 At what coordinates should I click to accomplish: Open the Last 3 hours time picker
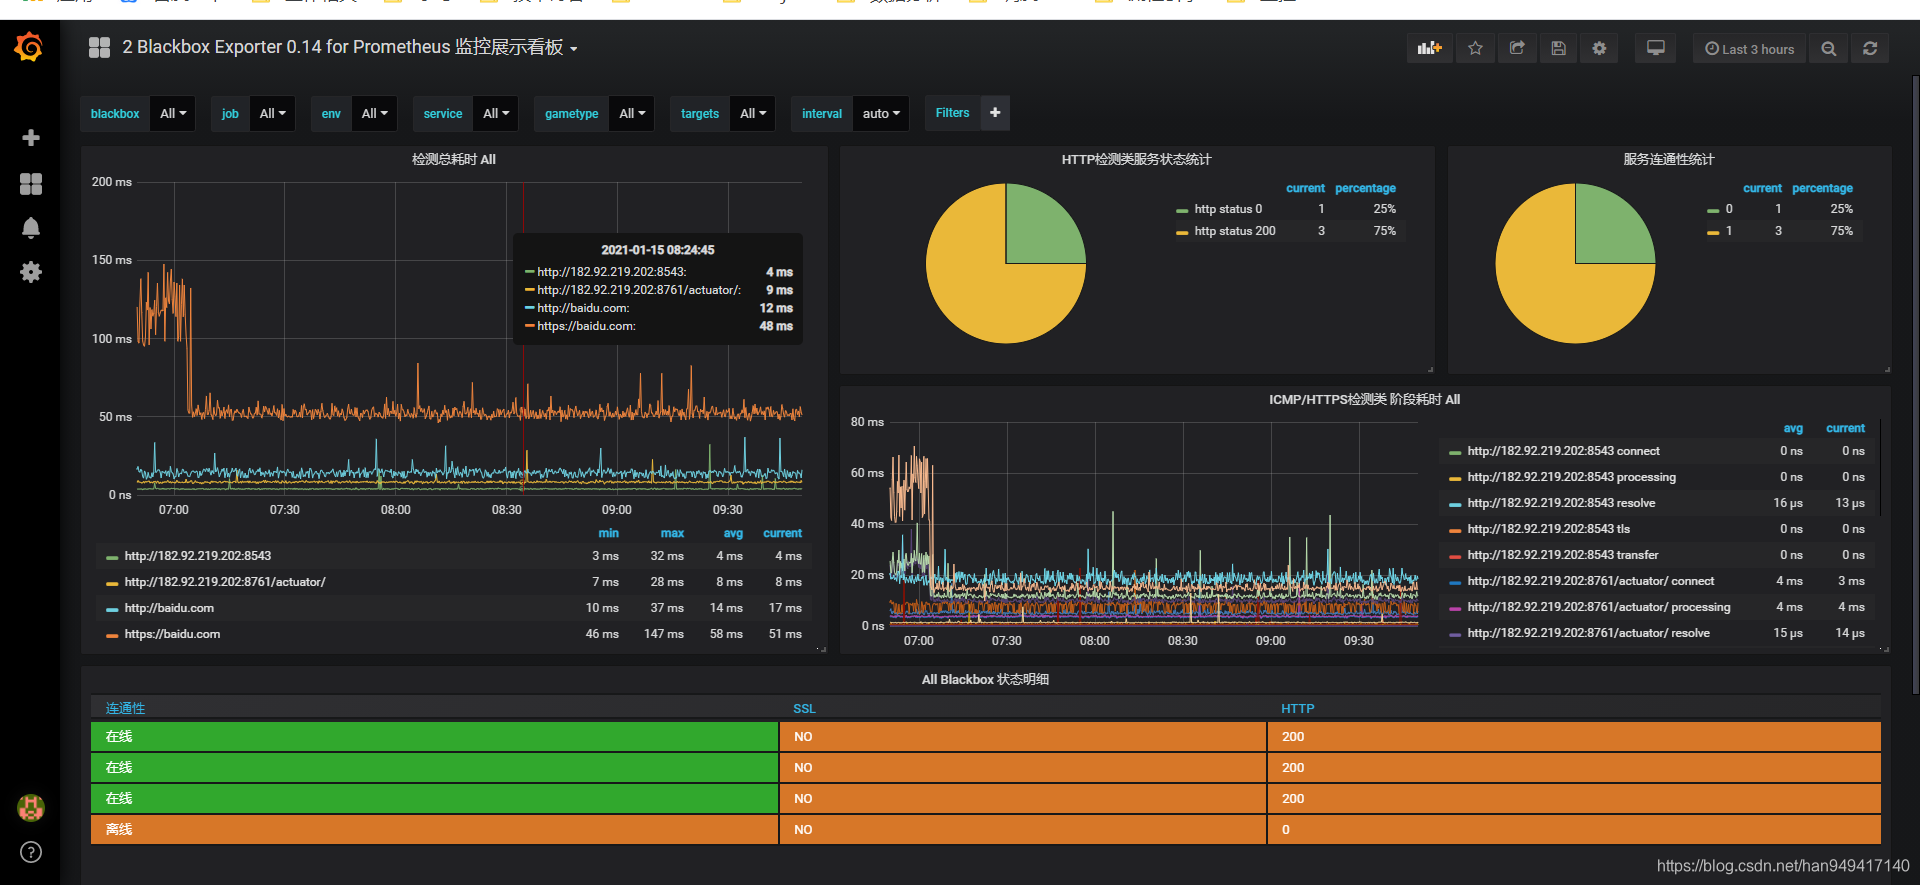1749,48
